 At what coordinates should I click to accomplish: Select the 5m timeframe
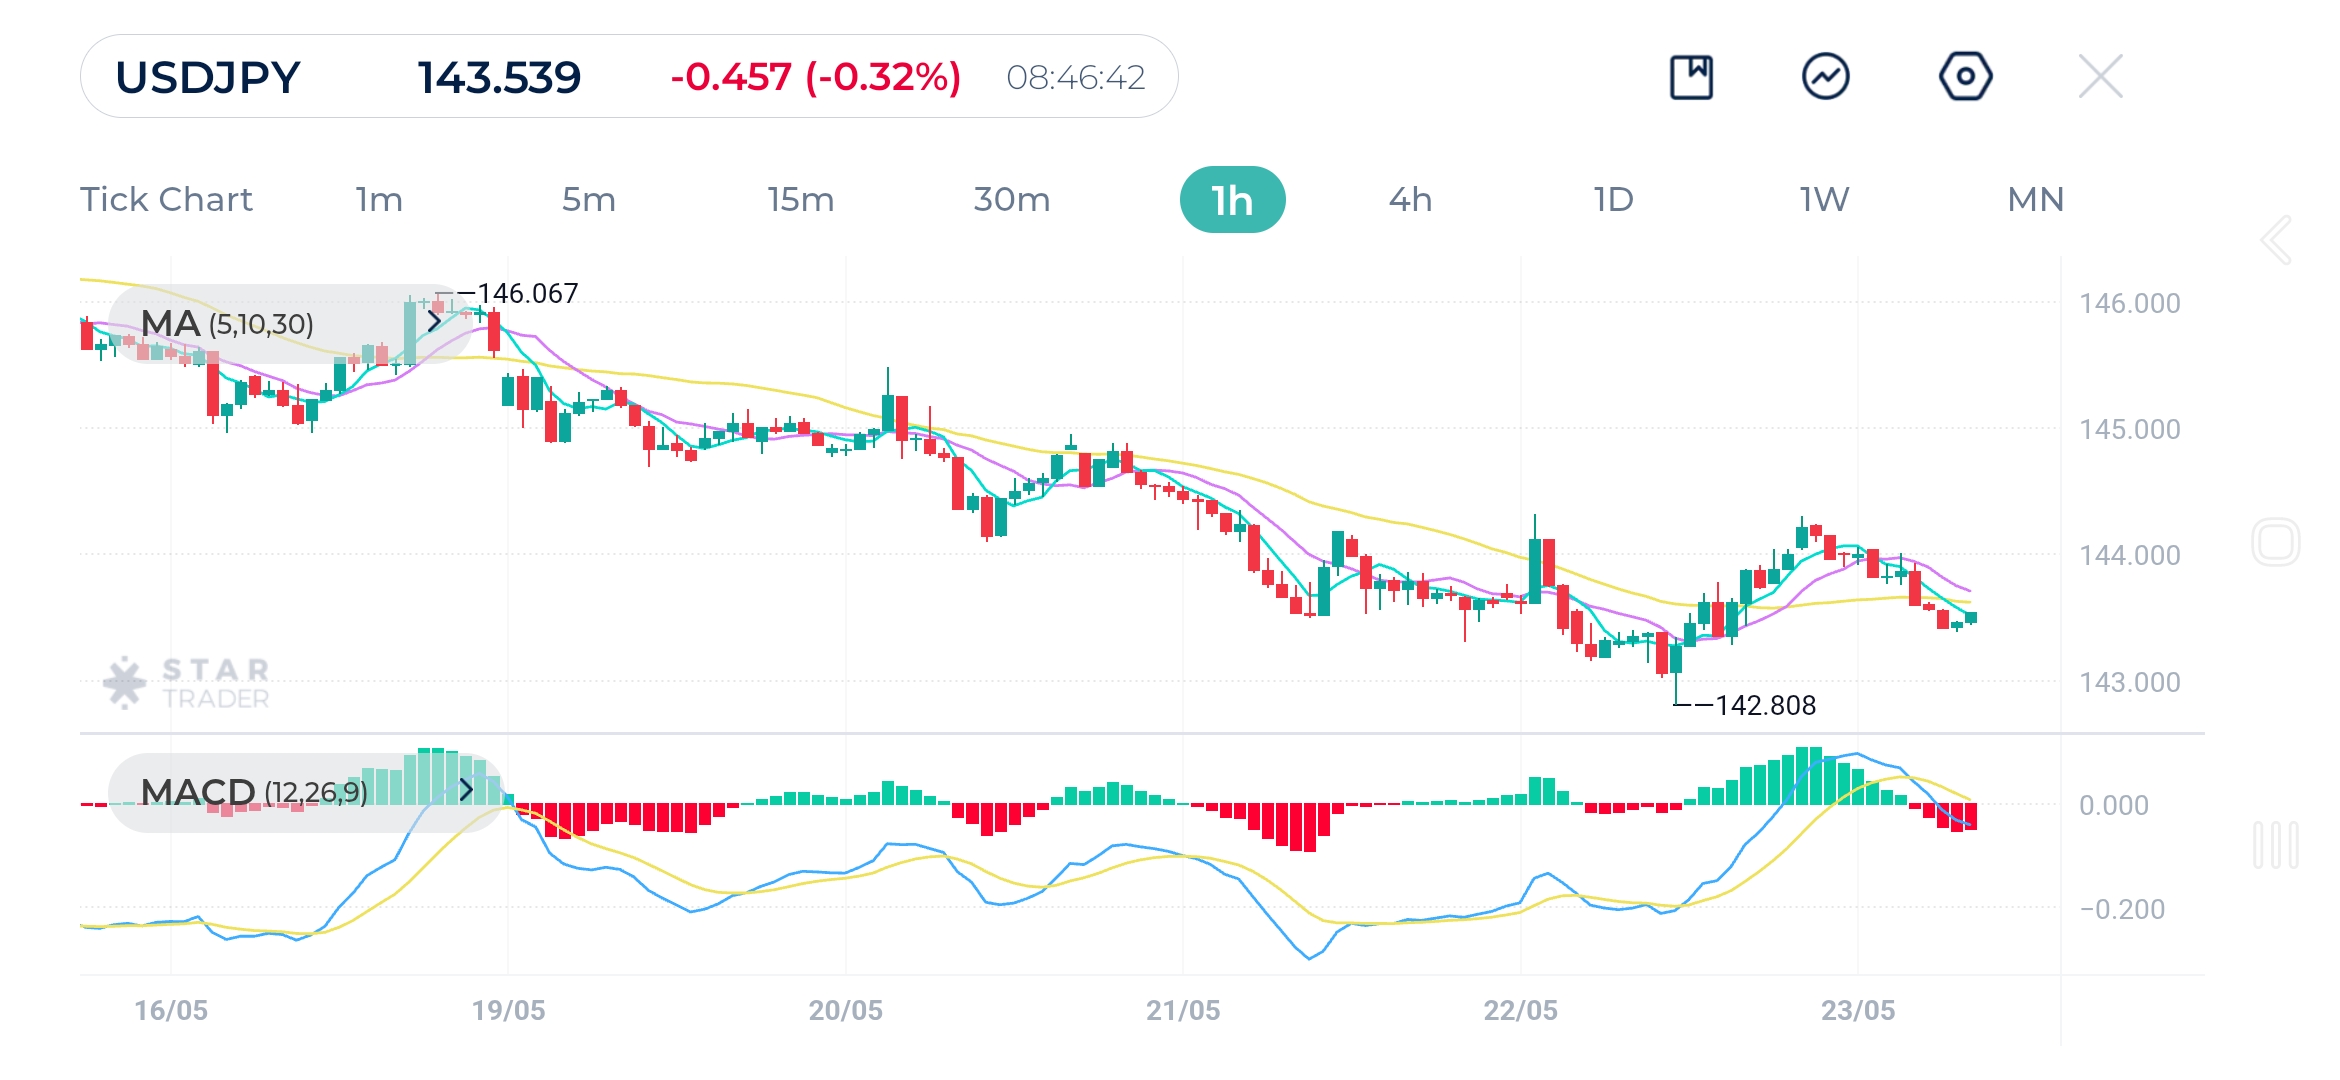pyautogui.click(x=588, y=200)
